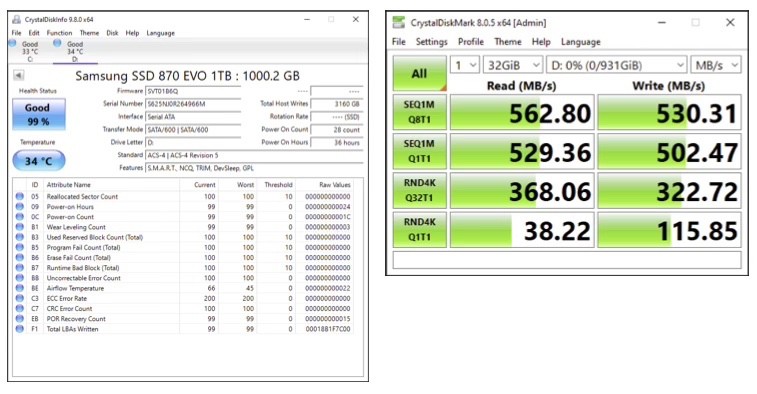Open Edit menu in CrystalDiskInfo

(34, 33)
